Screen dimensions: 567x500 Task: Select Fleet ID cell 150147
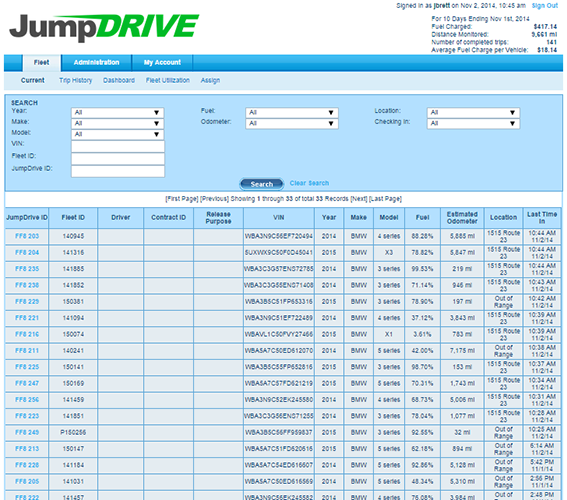coord(73,449)
